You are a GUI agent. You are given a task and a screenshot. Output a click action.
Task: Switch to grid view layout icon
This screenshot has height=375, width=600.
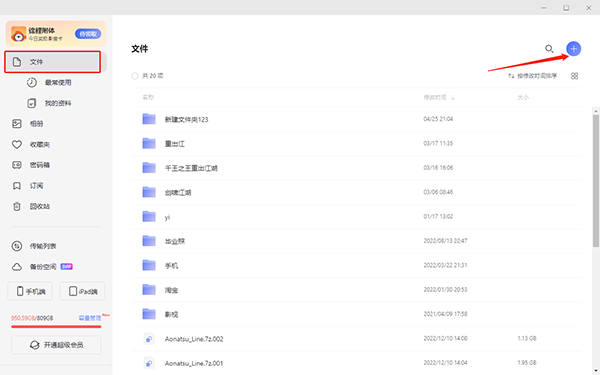click(574, 76)
